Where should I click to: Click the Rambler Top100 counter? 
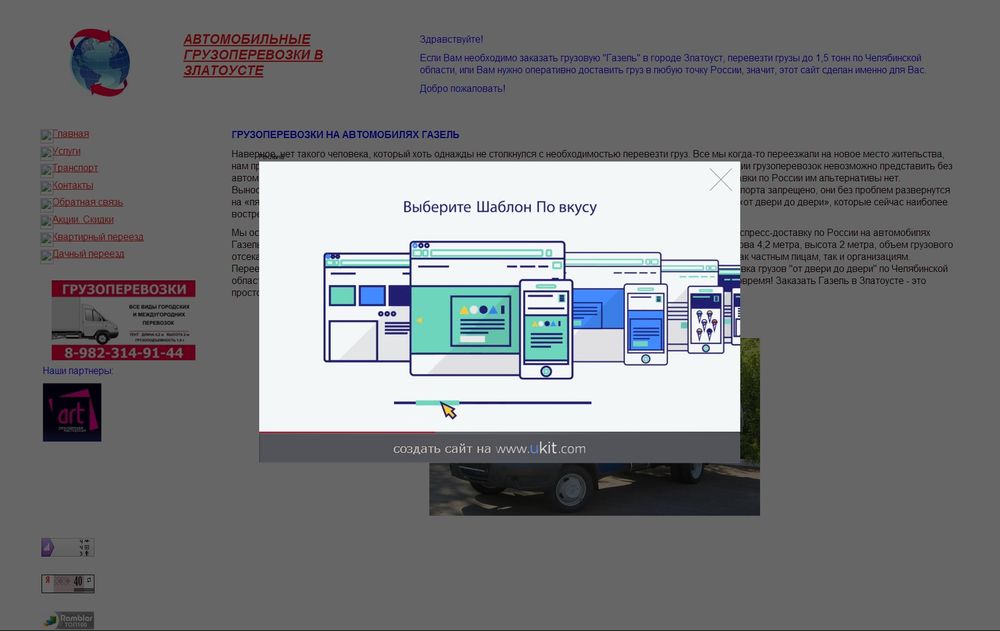(x=68, y=620)
